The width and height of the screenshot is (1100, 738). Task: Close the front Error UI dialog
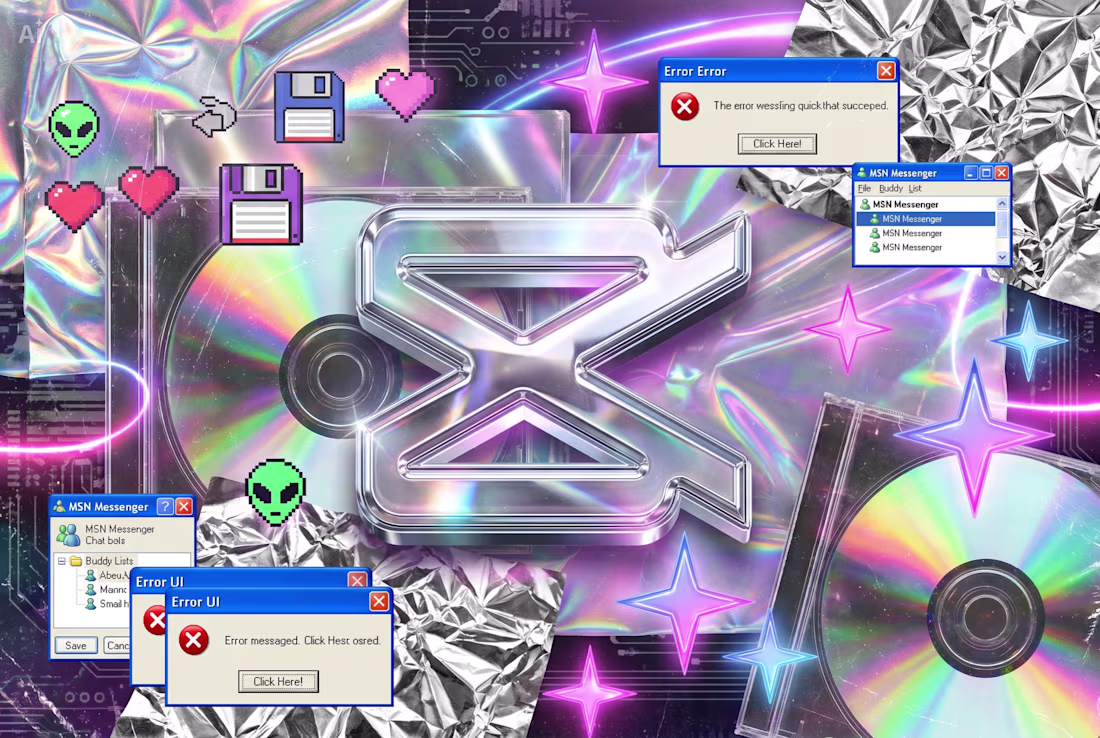click(x=379, y=601)
